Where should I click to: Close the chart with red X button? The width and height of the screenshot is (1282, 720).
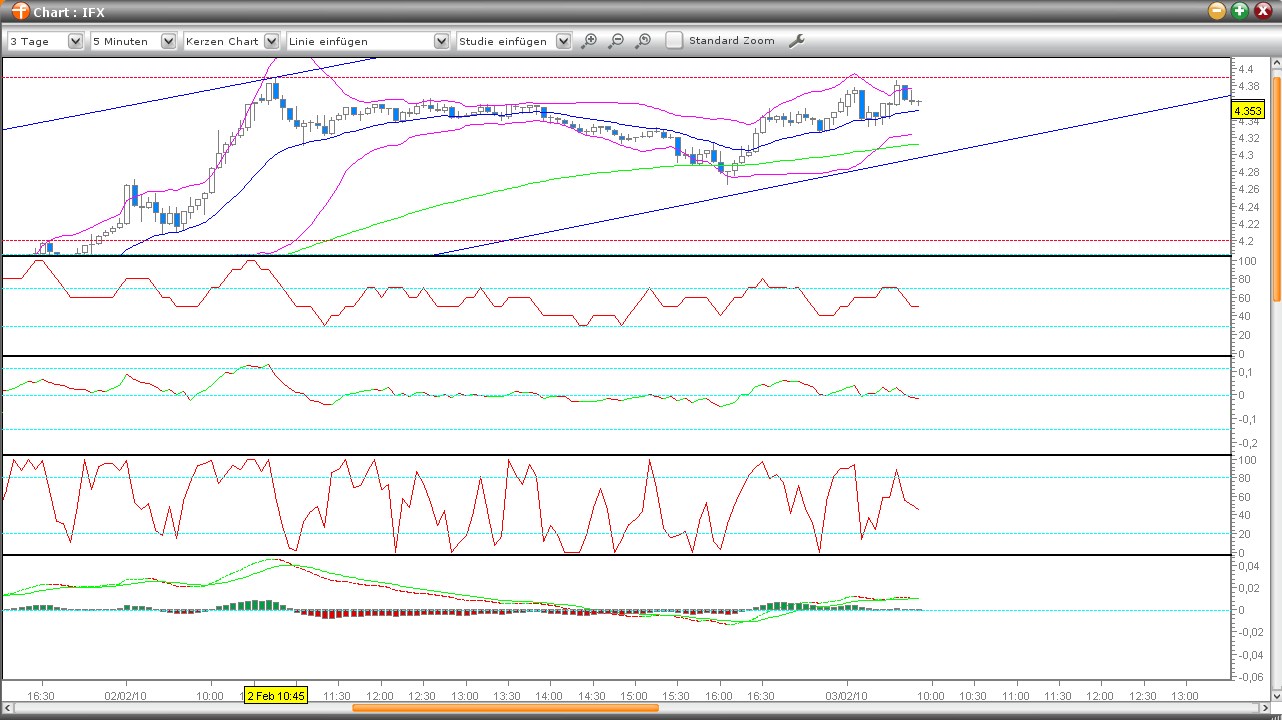pos(1263,11)
